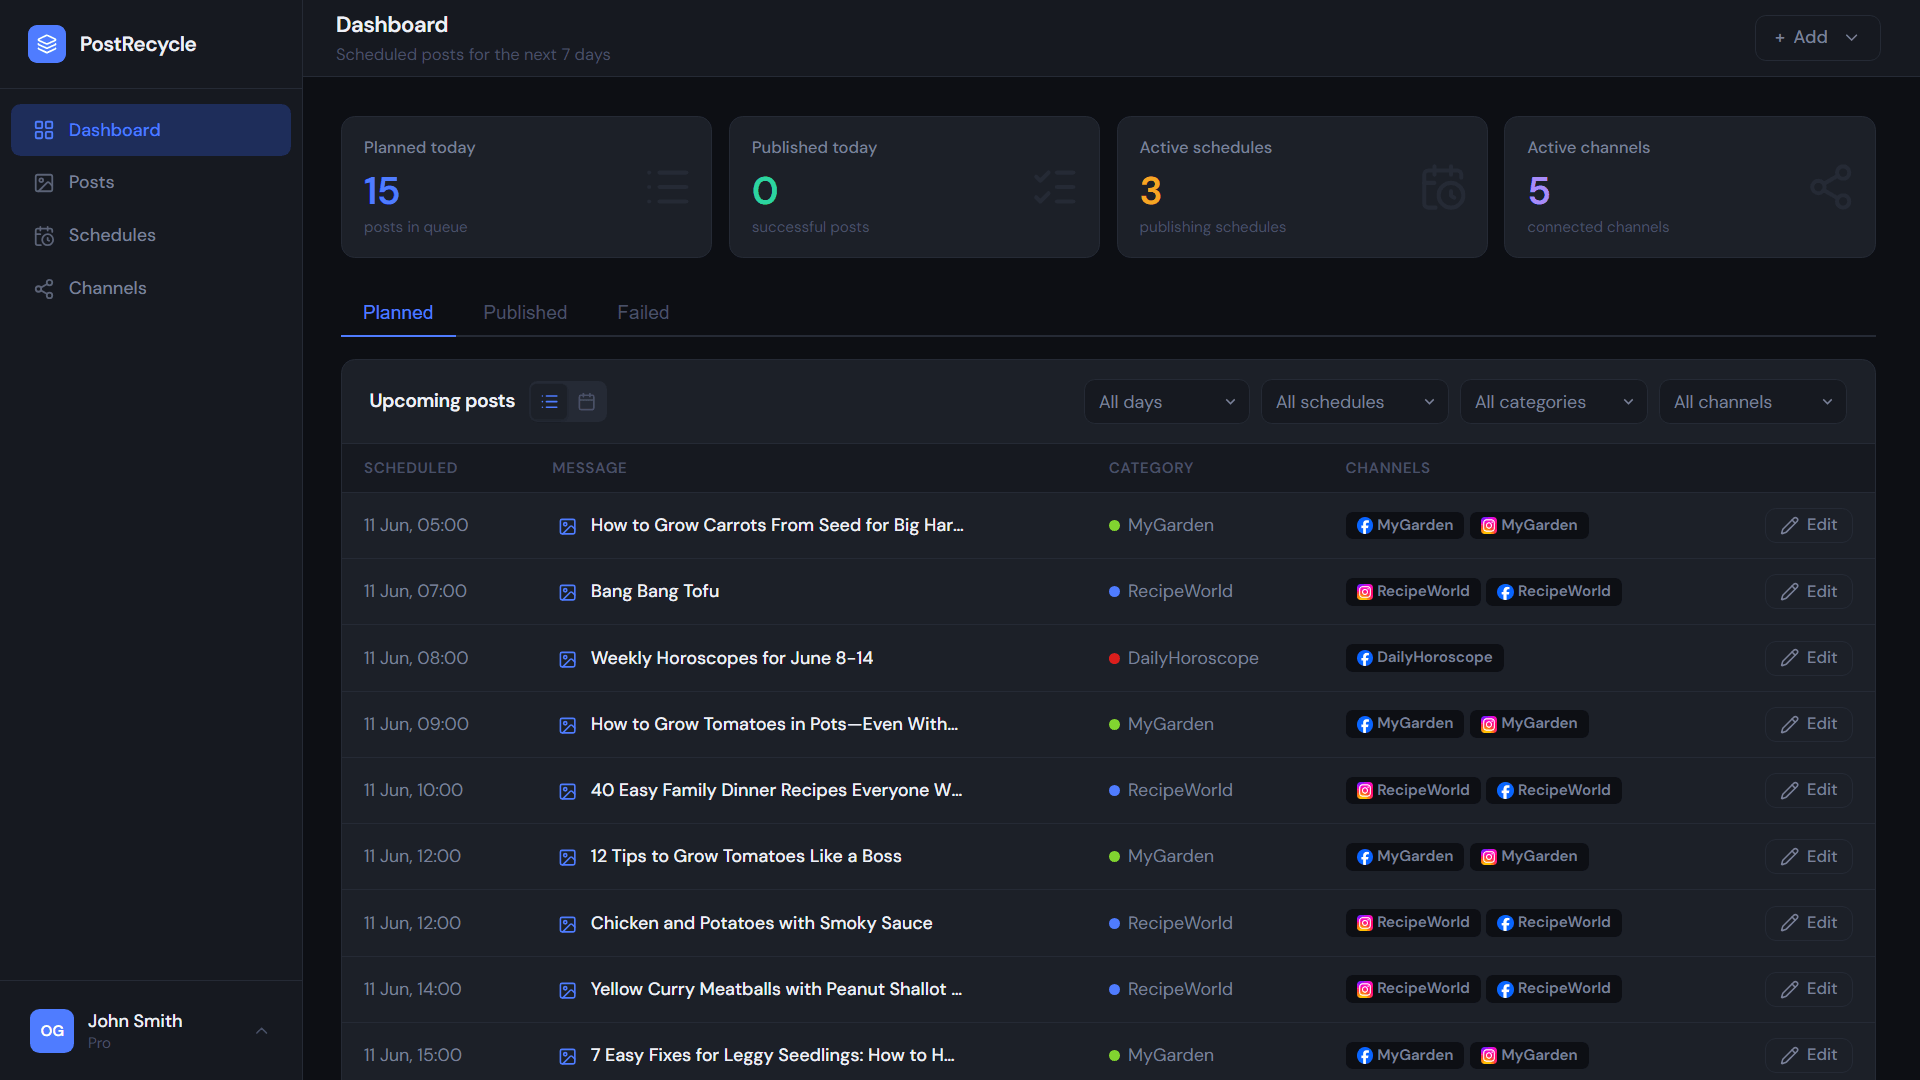Click green MyGarden category dot on Carrots row
This screenshot has width=1920, height=1080.
pos(1114,525)
